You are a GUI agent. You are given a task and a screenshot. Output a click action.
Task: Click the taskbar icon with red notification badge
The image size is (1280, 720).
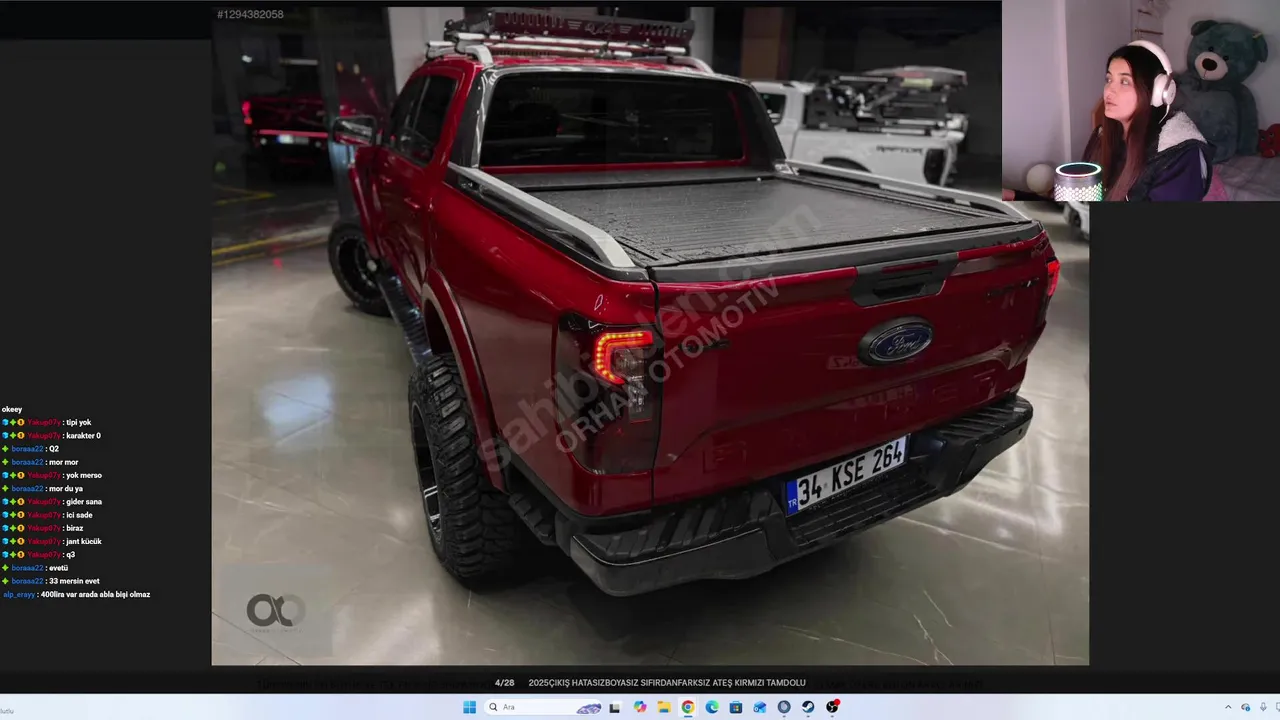832,707
